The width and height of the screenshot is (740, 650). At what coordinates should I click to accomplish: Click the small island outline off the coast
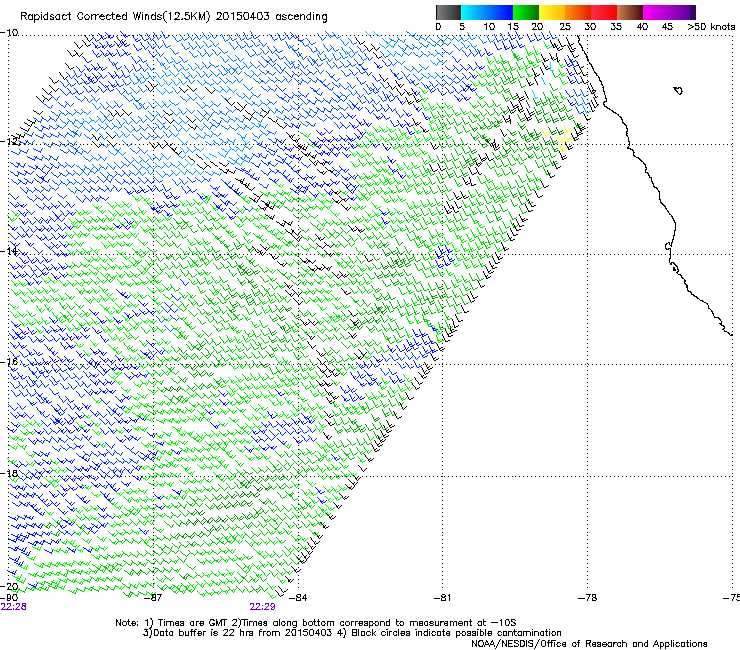point(678,90)
